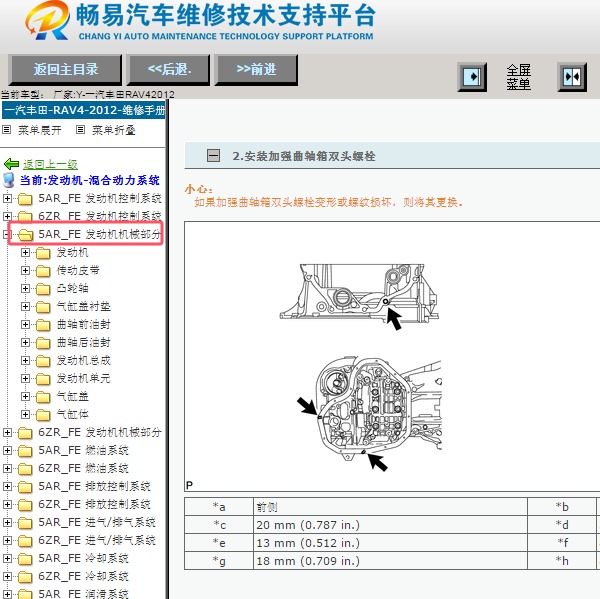Image resolution: width=600 pixels, height=599 pixels.
Task: Expand the 发动机总成 subfolder
Action: pyautogui.click(x=25, y=360)
